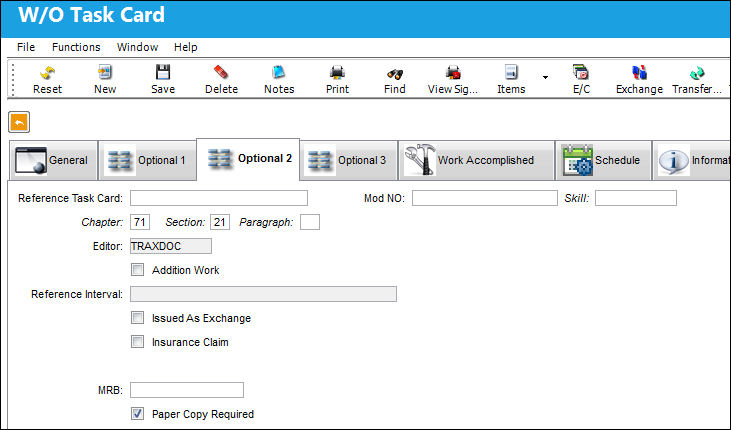Screen dimensions: 731x430
Task: Click the Mod NO input field
Action: click(485, 198)
